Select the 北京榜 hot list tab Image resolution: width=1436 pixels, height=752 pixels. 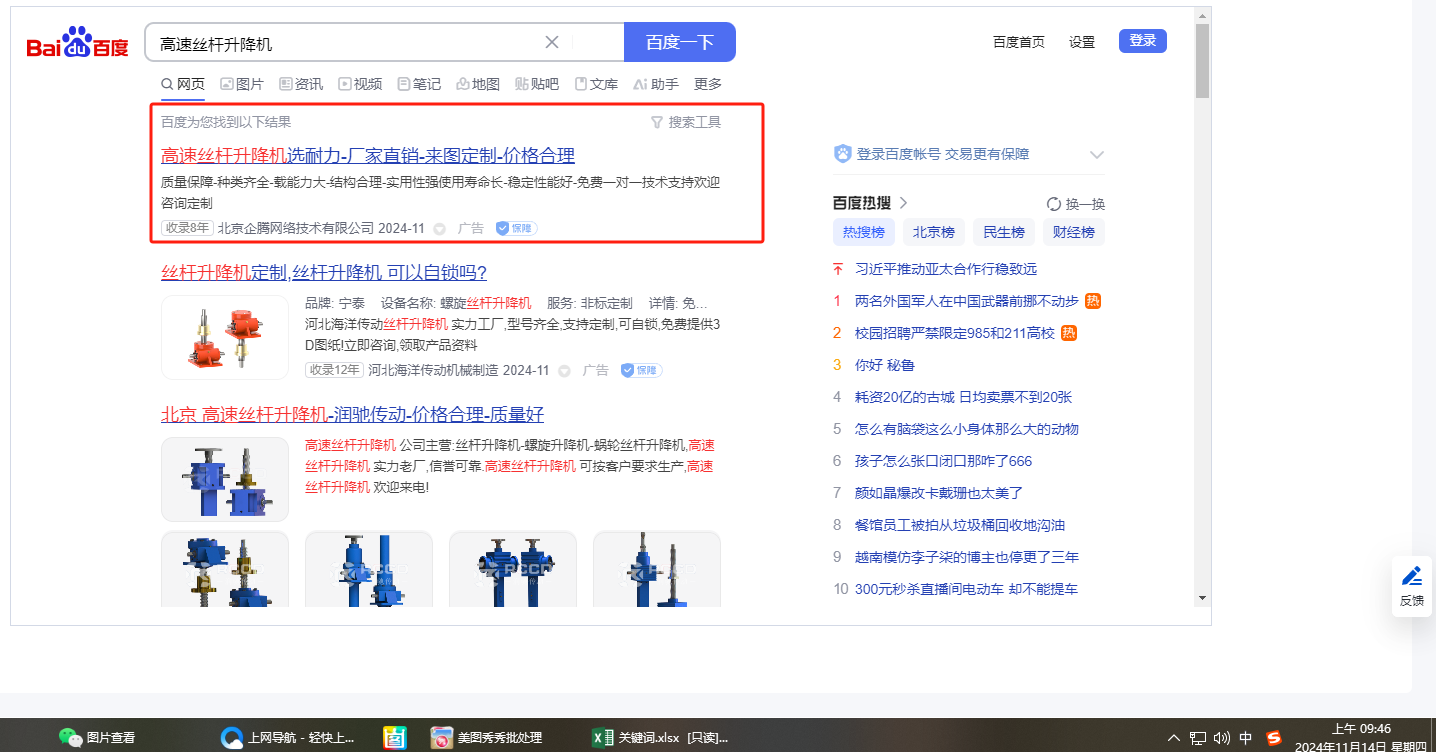[x=933, y=232]
